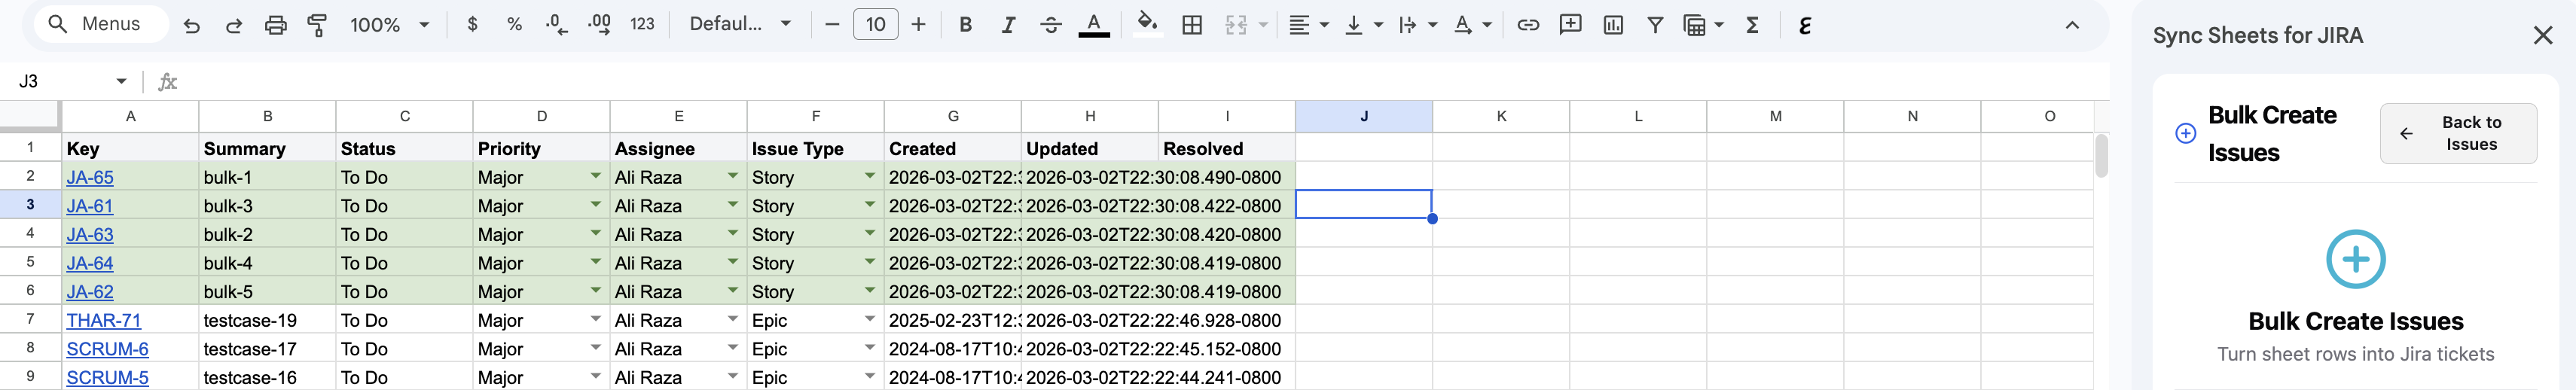Click the Redo icon
2576x390 pixels.
point(233,25)
